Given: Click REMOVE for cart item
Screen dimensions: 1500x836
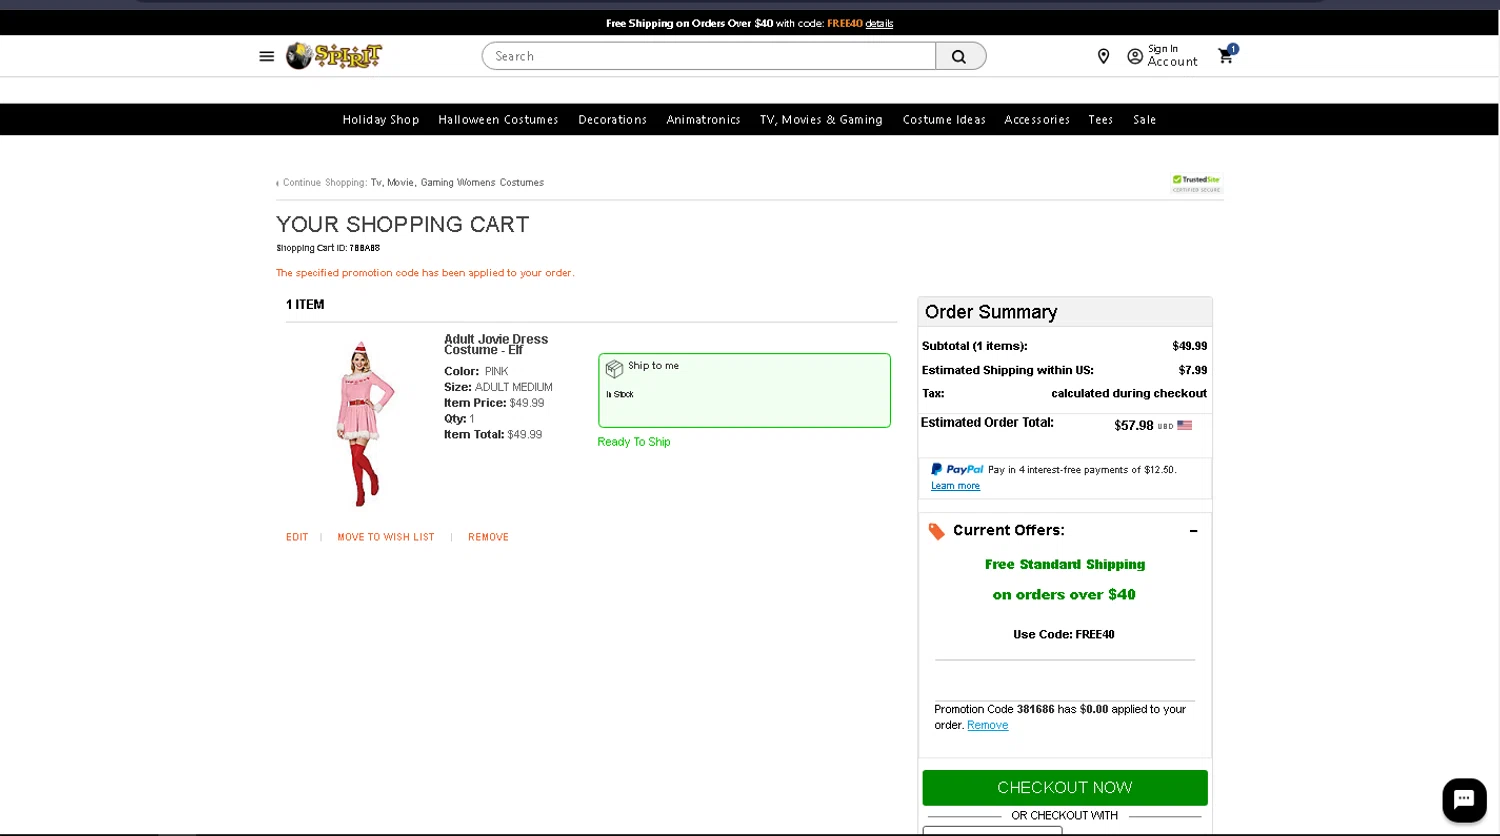Looking at the screenshot, I should (x=488, y=537).
